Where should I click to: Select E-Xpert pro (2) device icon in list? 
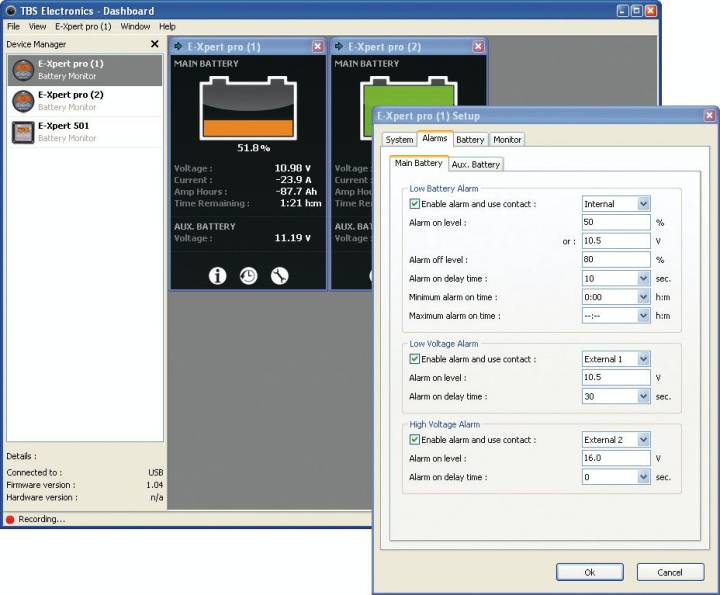tap(23, 100)
